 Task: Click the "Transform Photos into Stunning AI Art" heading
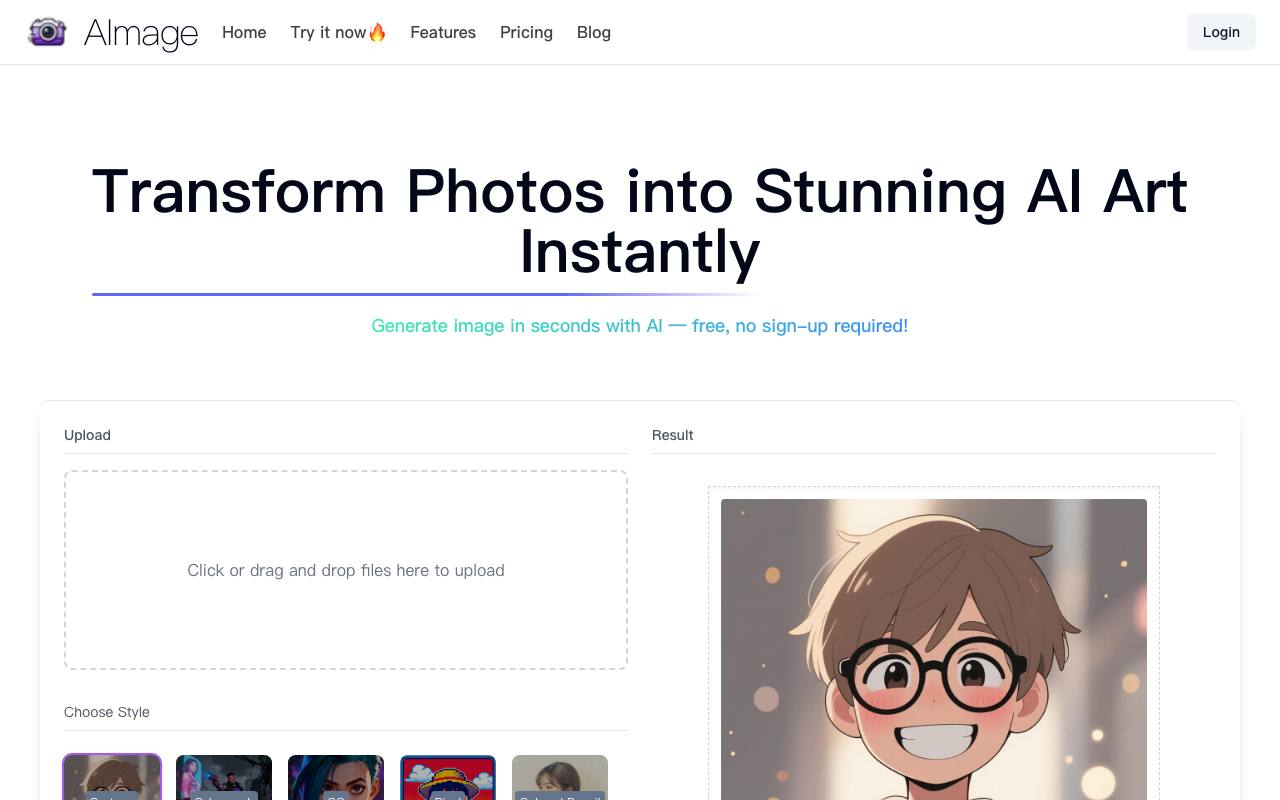coord(640,221)
